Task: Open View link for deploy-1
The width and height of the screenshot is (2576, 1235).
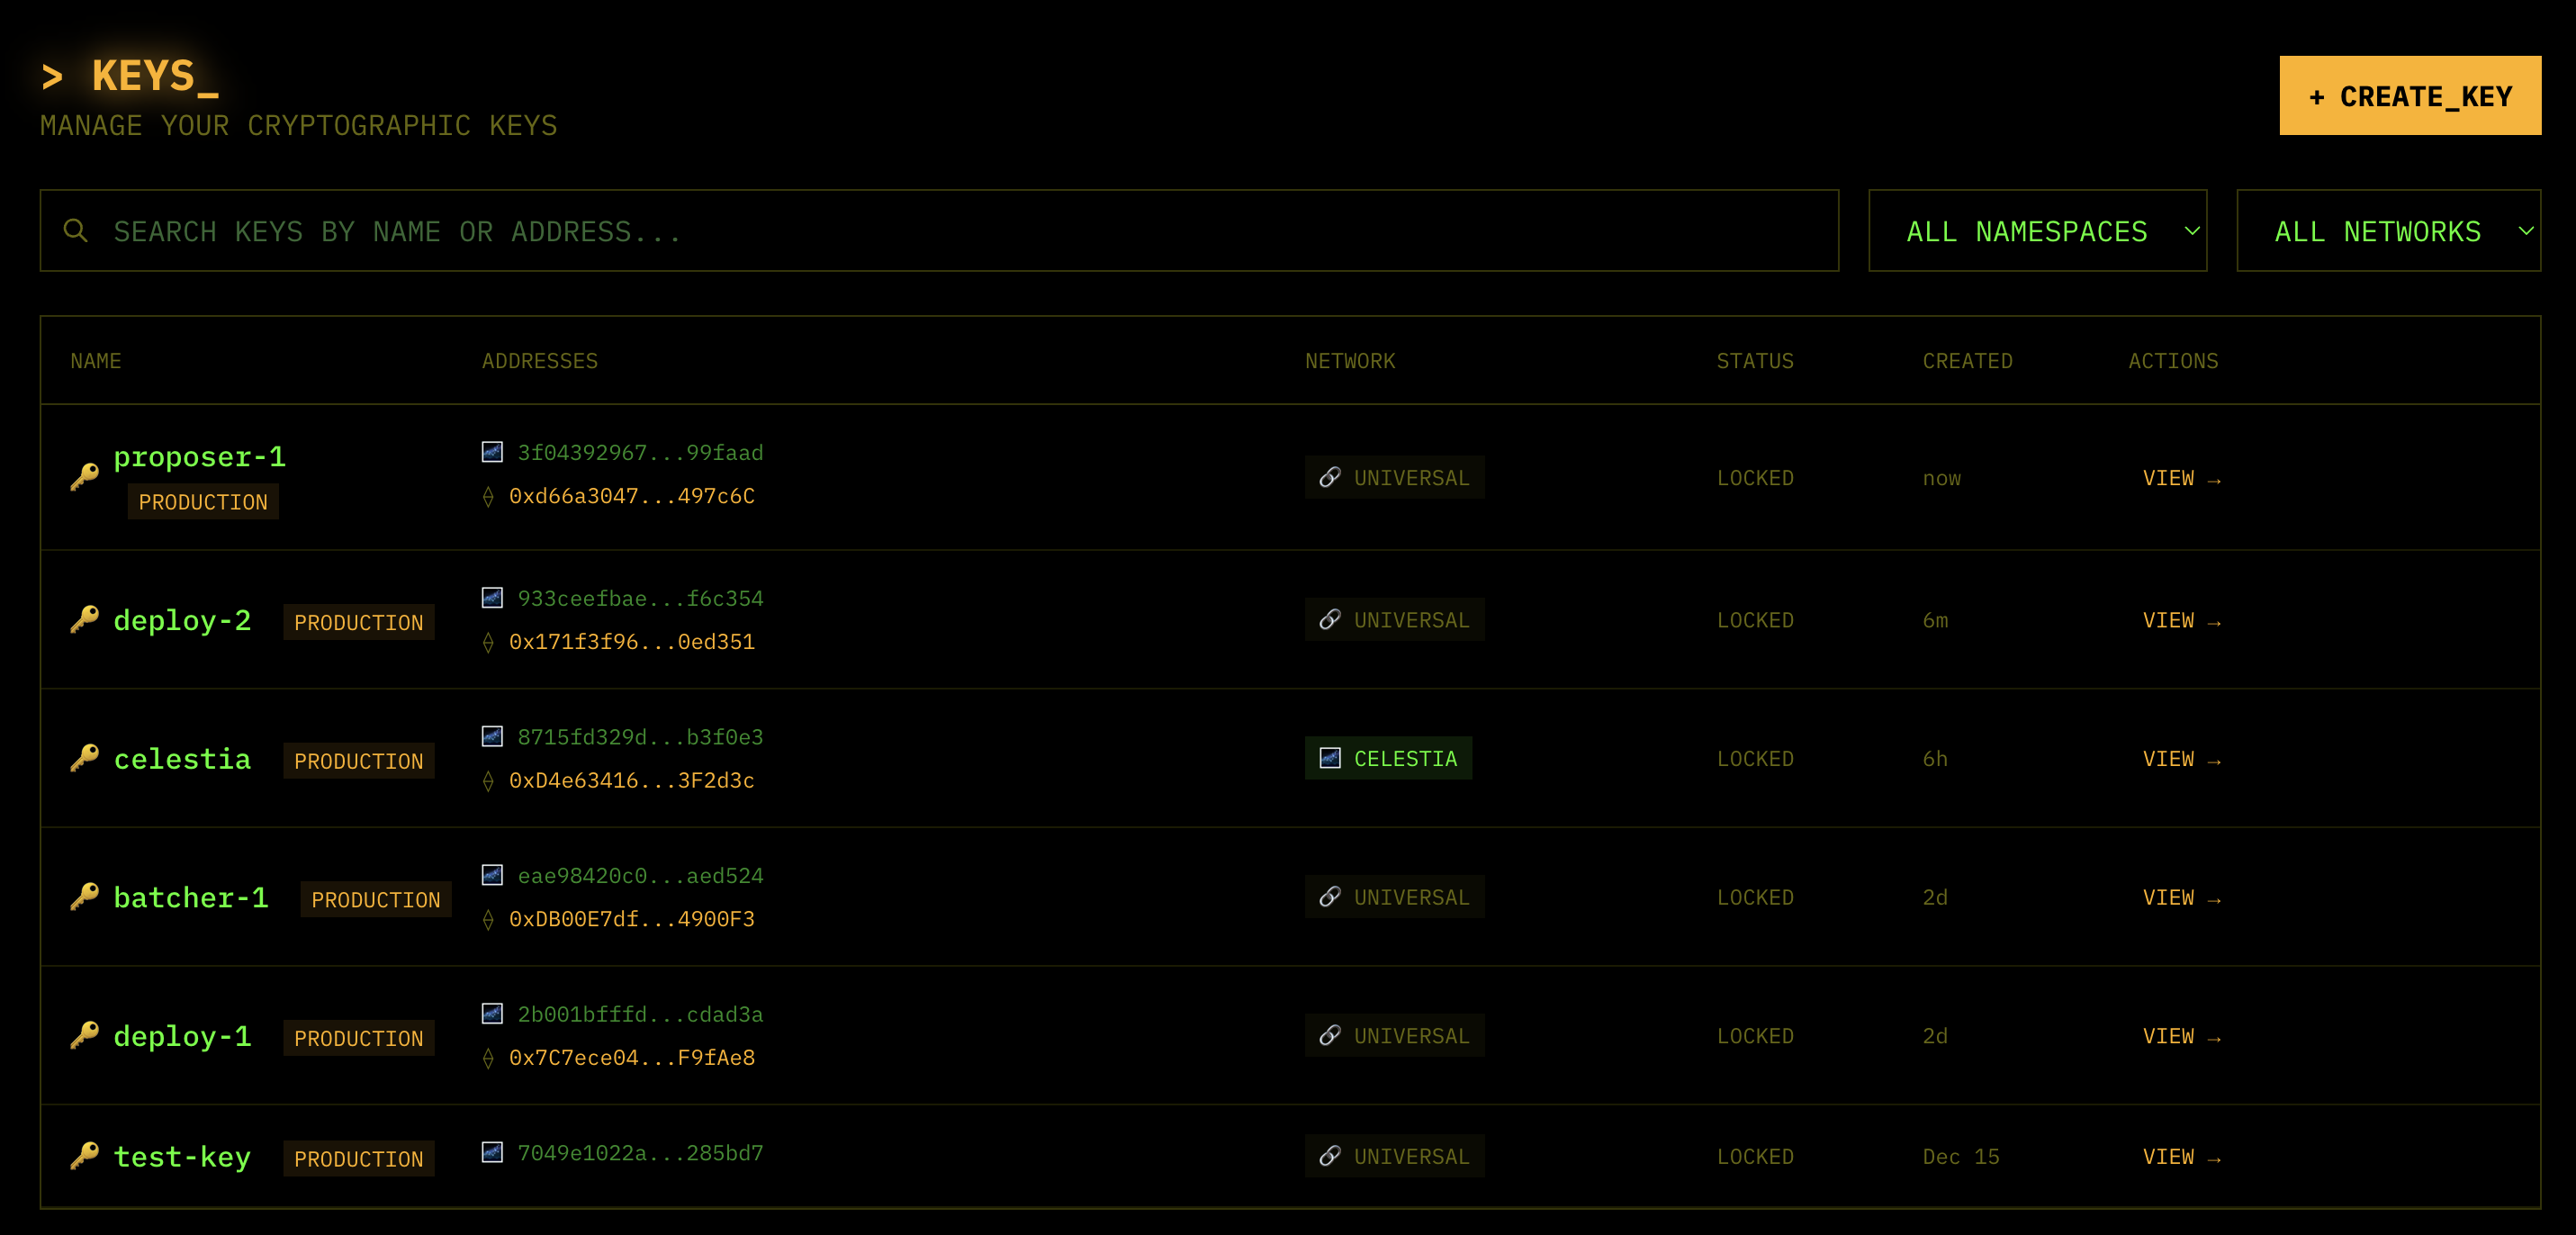Action: 2180,1037
